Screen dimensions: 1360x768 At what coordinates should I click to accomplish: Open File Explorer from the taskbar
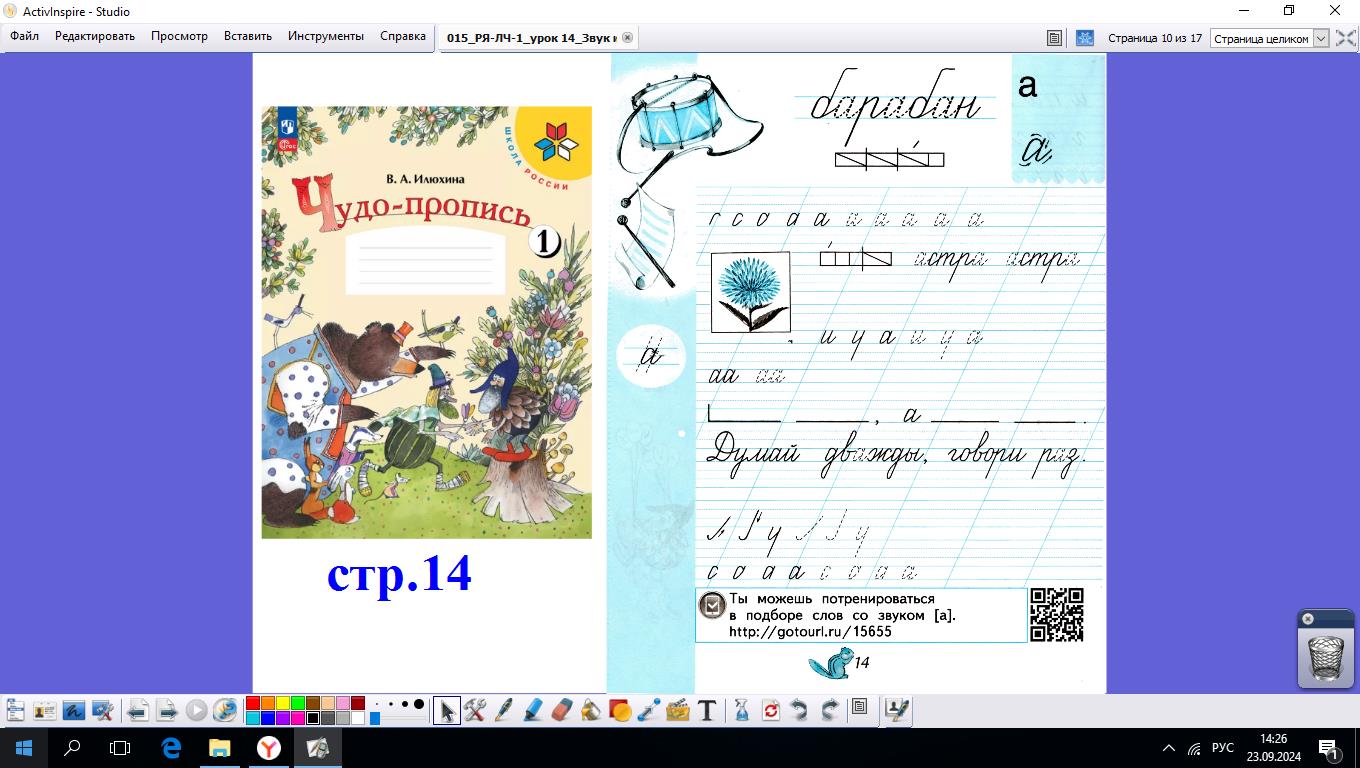[x=219, y=748]
